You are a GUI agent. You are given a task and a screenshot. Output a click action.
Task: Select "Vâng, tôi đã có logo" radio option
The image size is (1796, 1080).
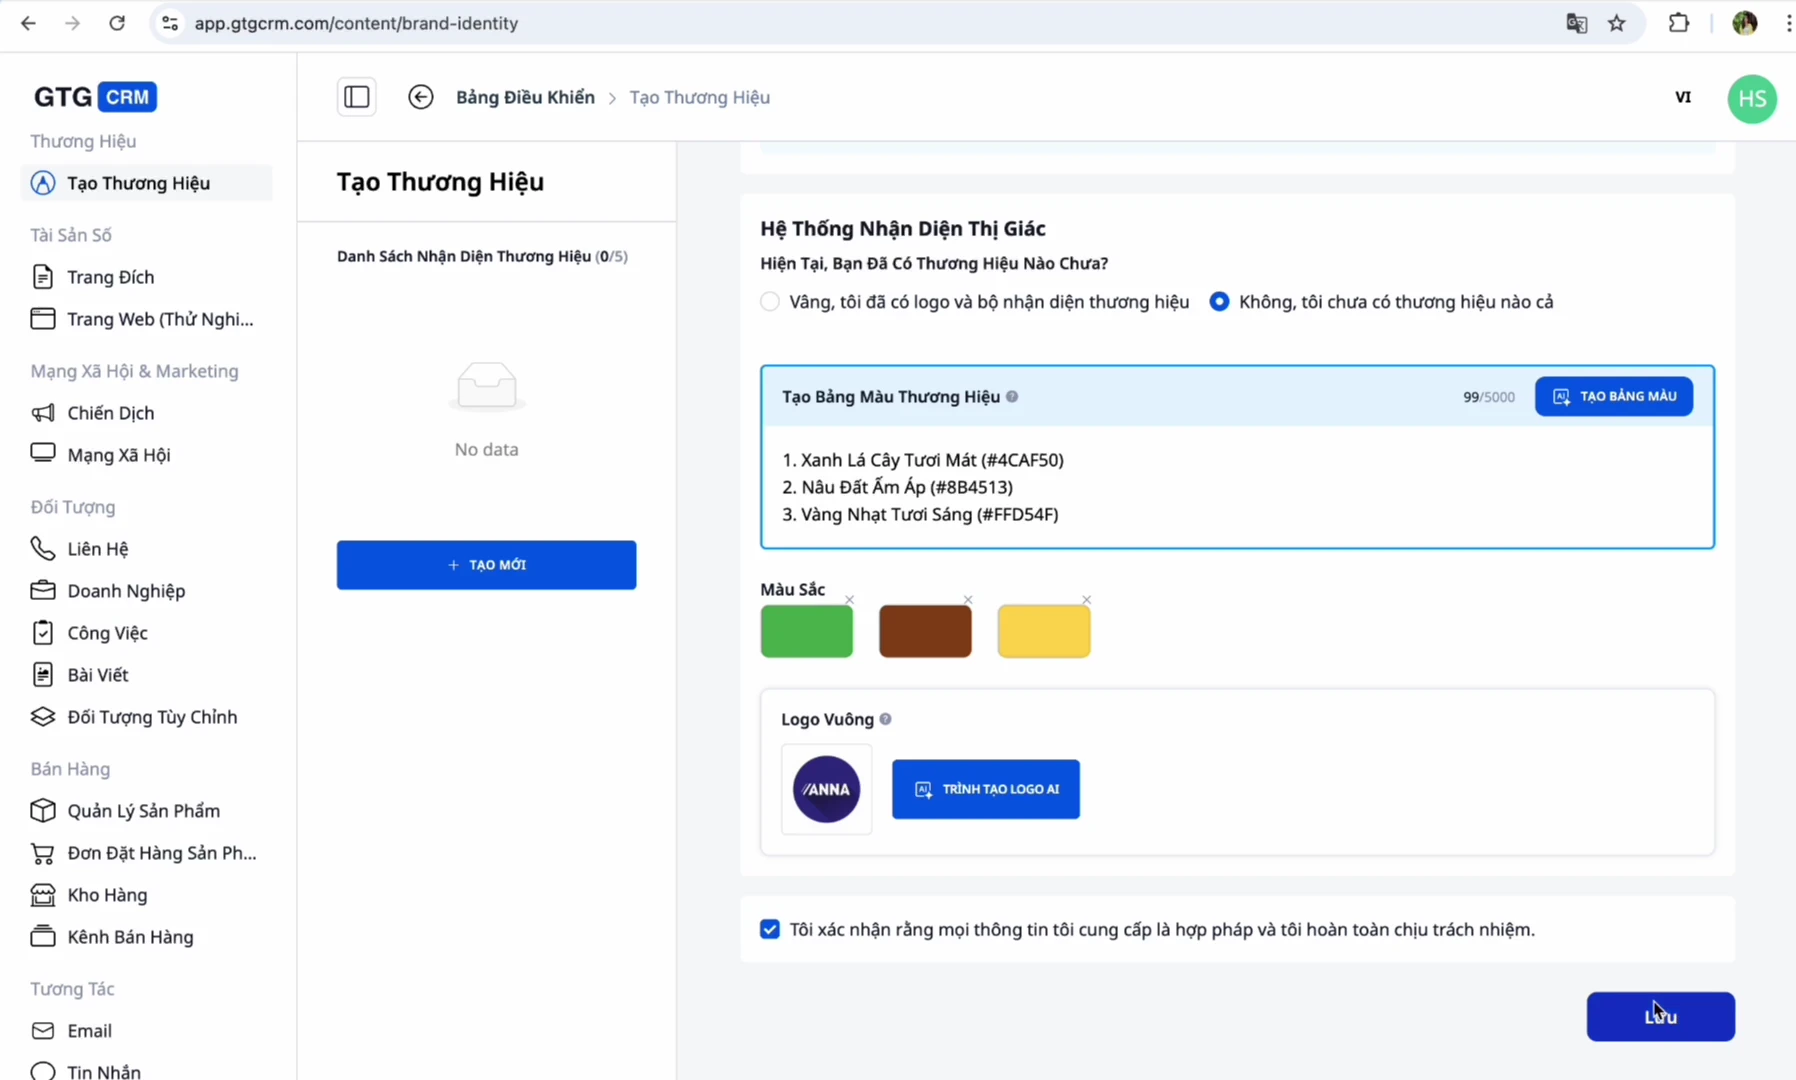pyautogui.click(x=770, y=302)
